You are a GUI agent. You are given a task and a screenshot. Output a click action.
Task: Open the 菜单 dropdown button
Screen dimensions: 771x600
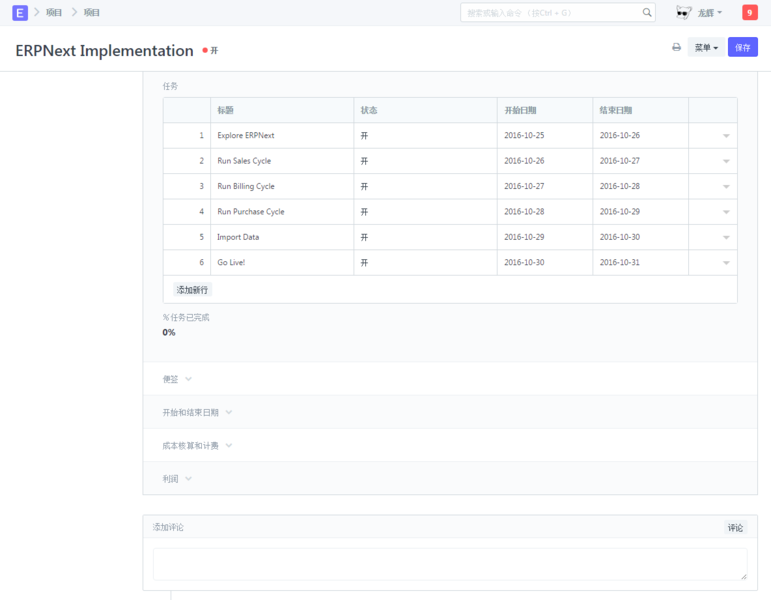tap(706, 47)
